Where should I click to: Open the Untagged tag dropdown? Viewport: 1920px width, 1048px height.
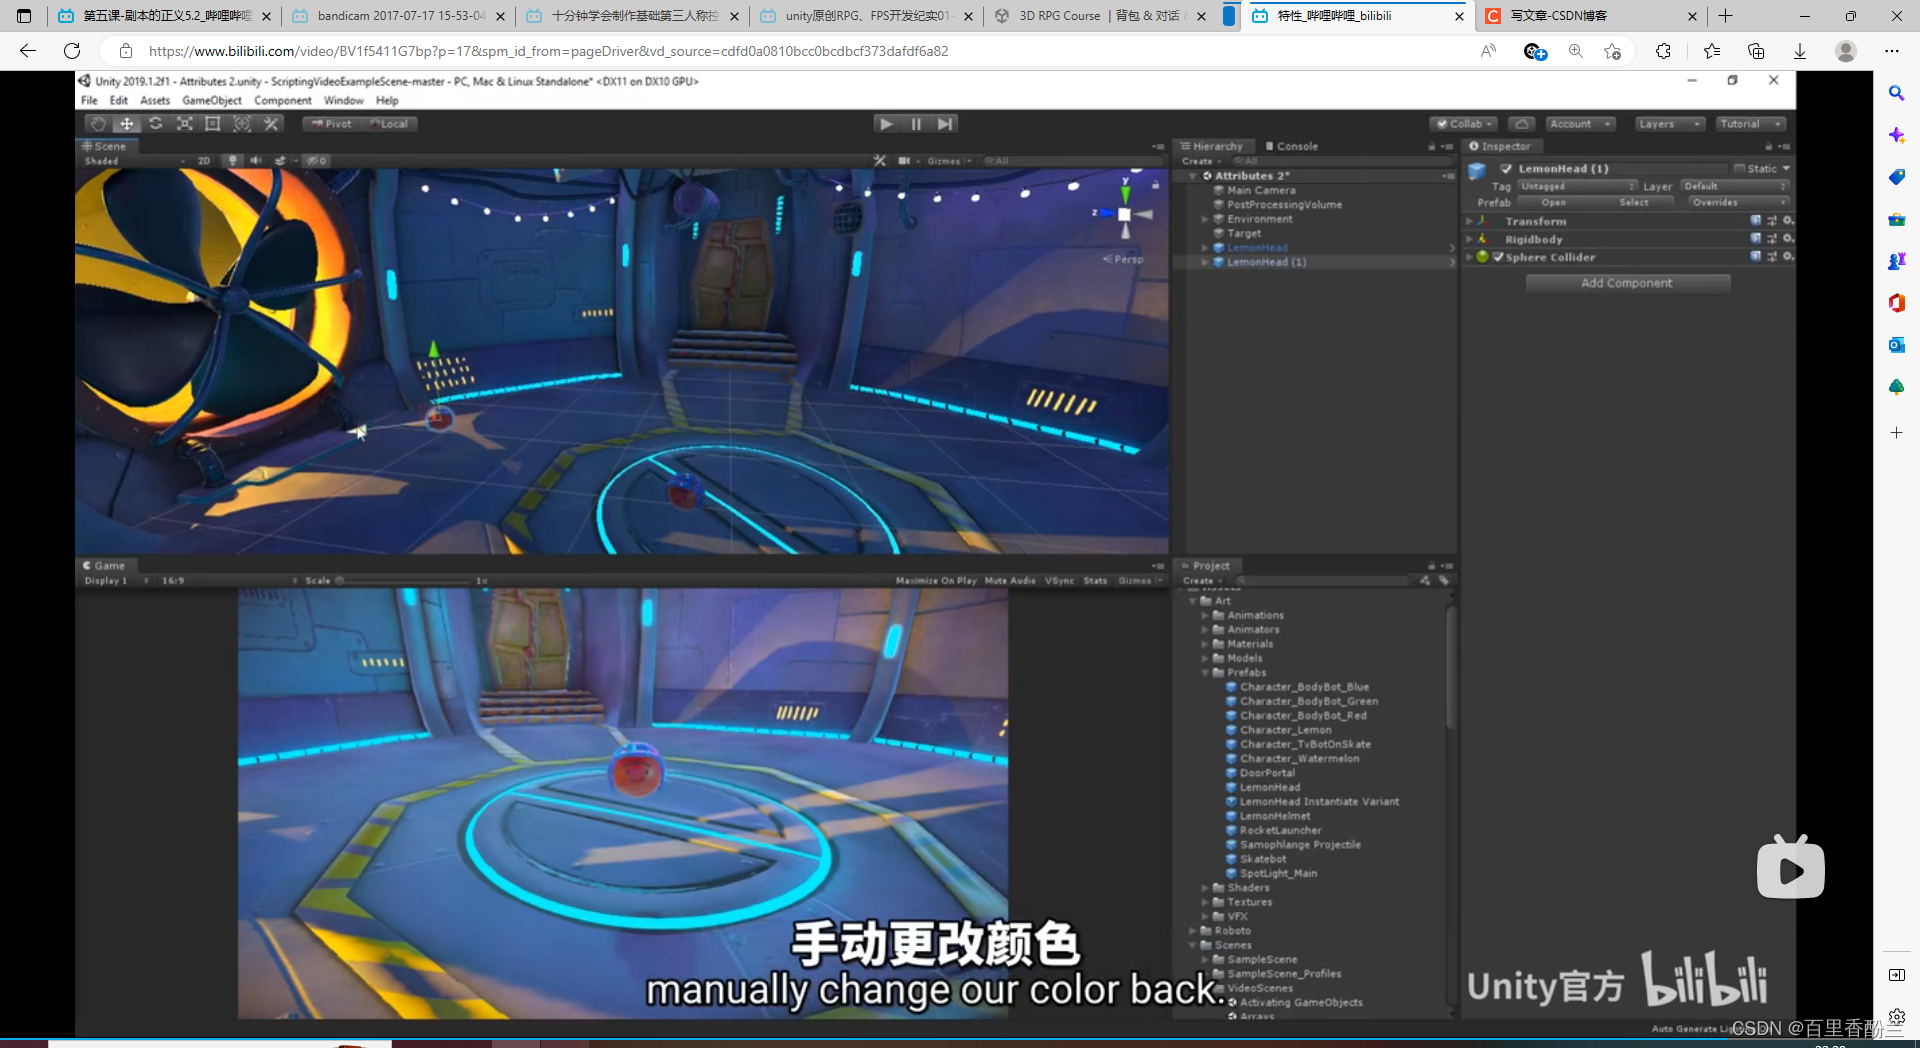(x=1577, y=186)
